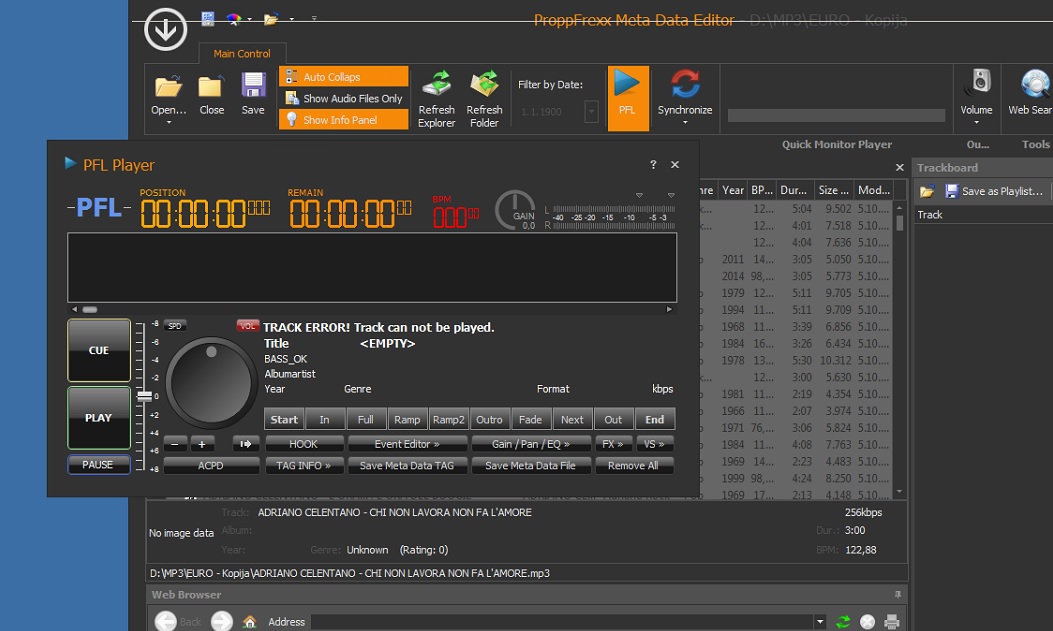Click the Save floppy disk icon

pos(253,86)
